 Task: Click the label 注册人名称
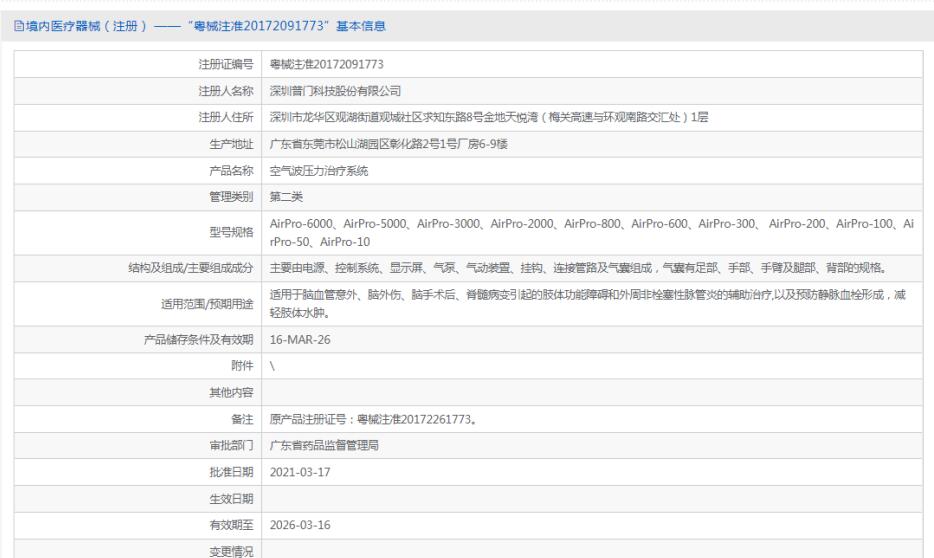(226, 91)
